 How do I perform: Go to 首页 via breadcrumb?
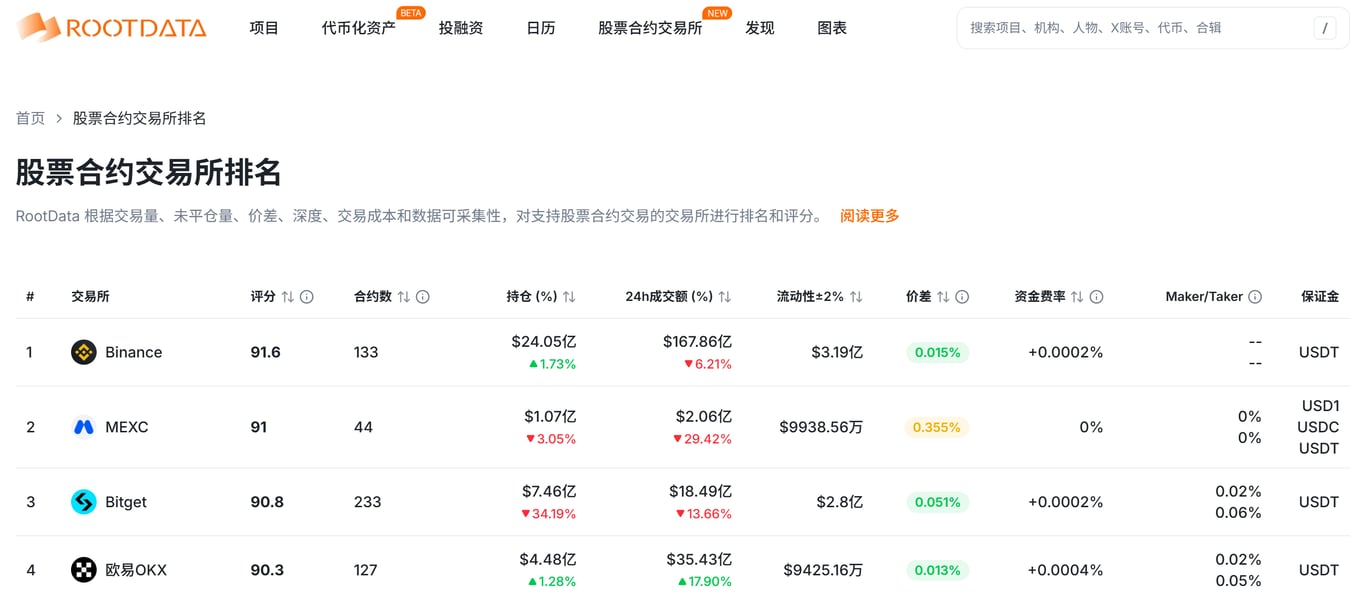30,118
